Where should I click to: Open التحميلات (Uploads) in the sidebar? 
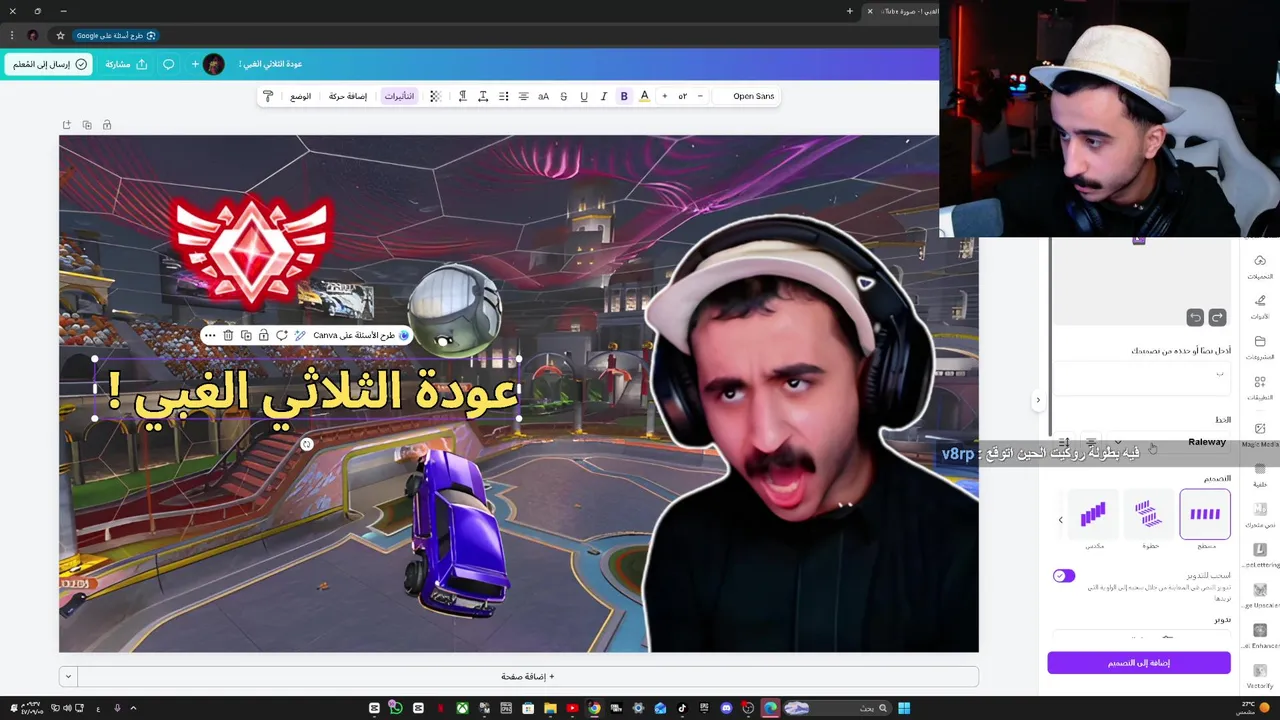click(1260, 266)
